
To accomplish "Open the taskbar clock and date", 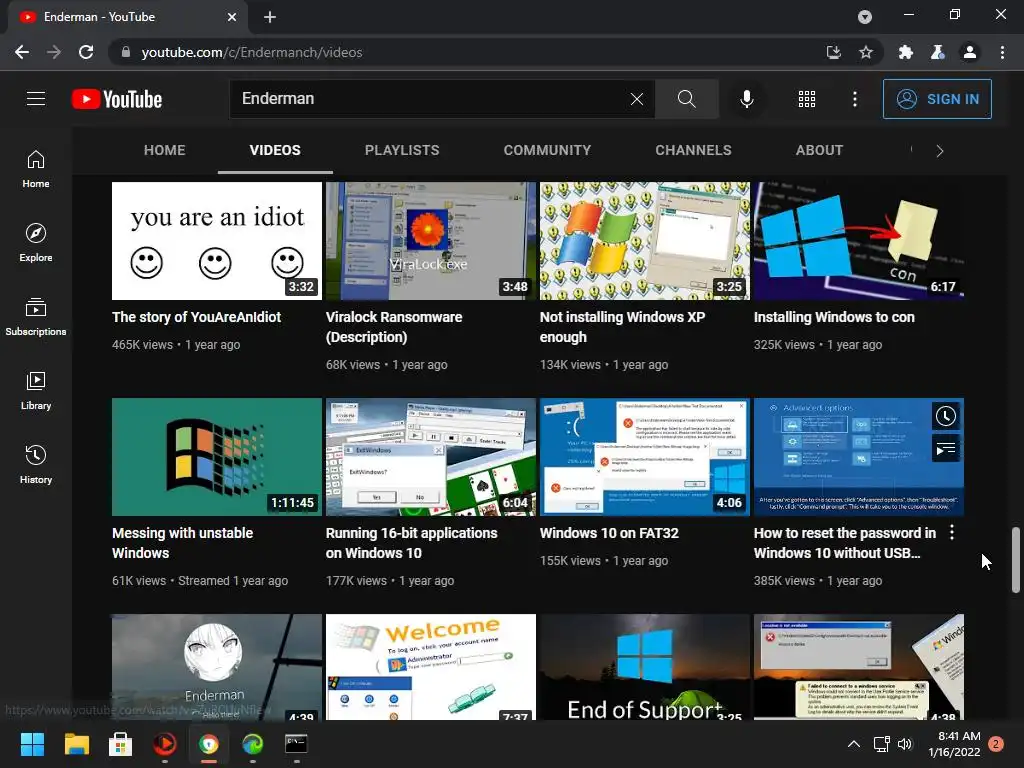I will (955, 744).
